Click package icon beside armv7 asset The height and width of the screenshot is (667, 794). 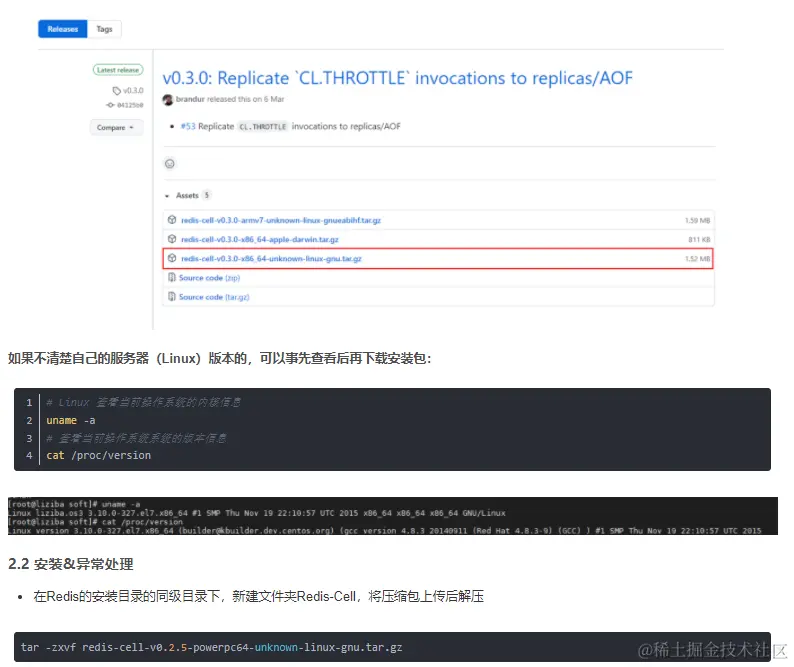click(x=172, y=220)
